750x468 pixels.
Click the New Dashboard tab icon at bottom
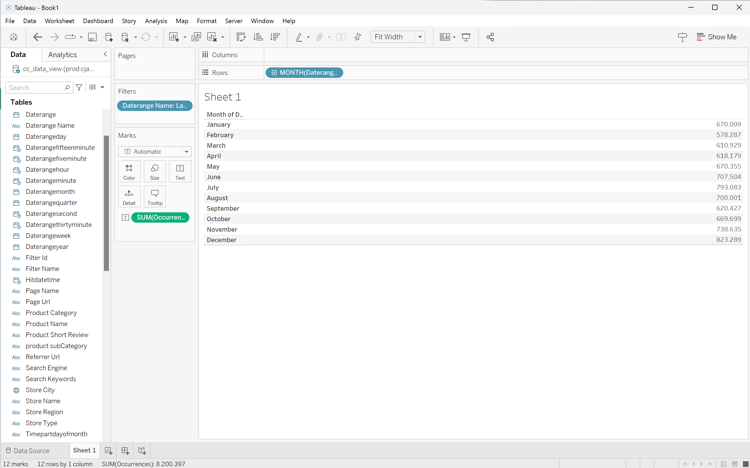125,450
